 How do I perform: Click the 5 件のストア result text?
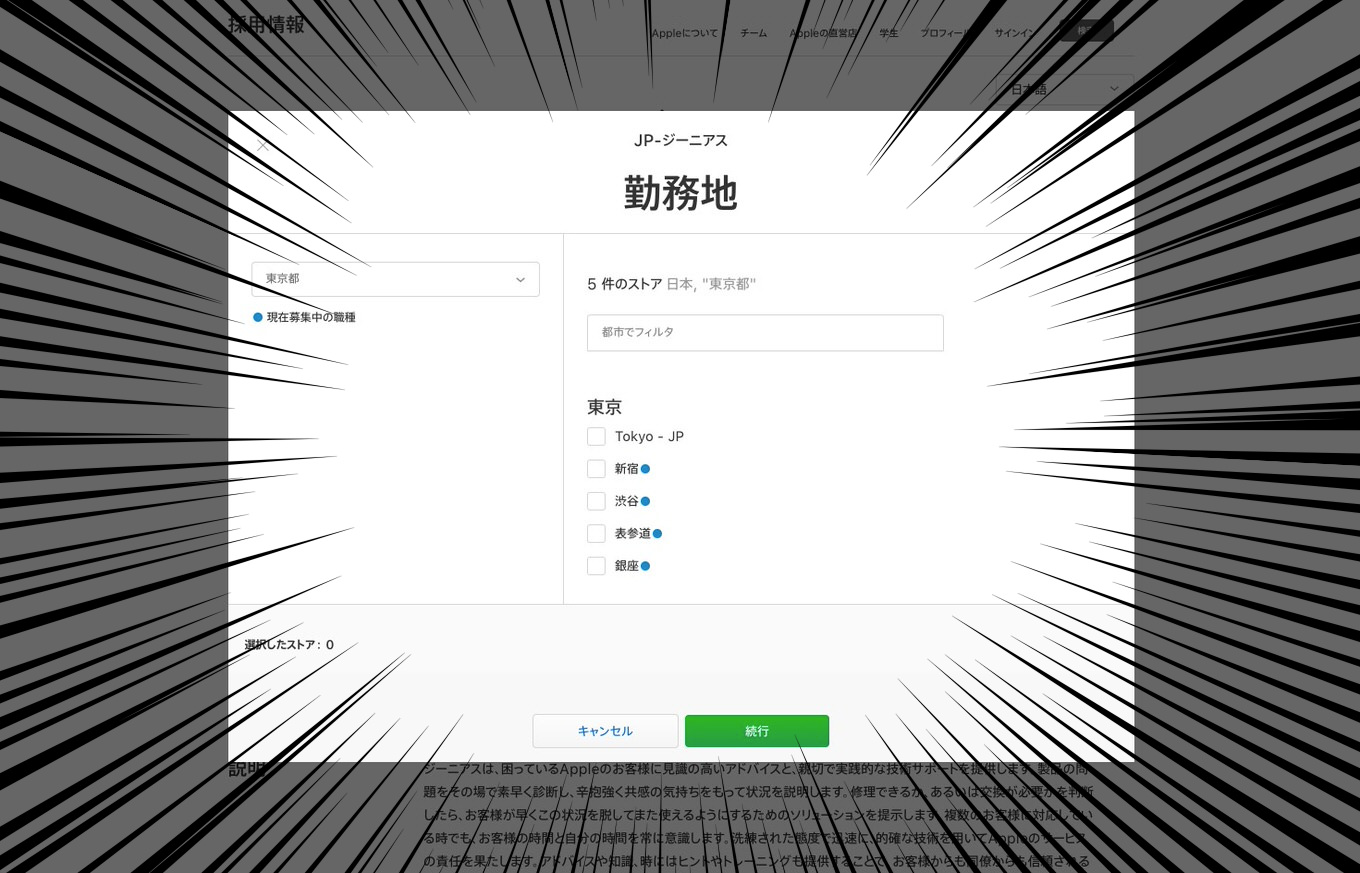pos(625,284)
